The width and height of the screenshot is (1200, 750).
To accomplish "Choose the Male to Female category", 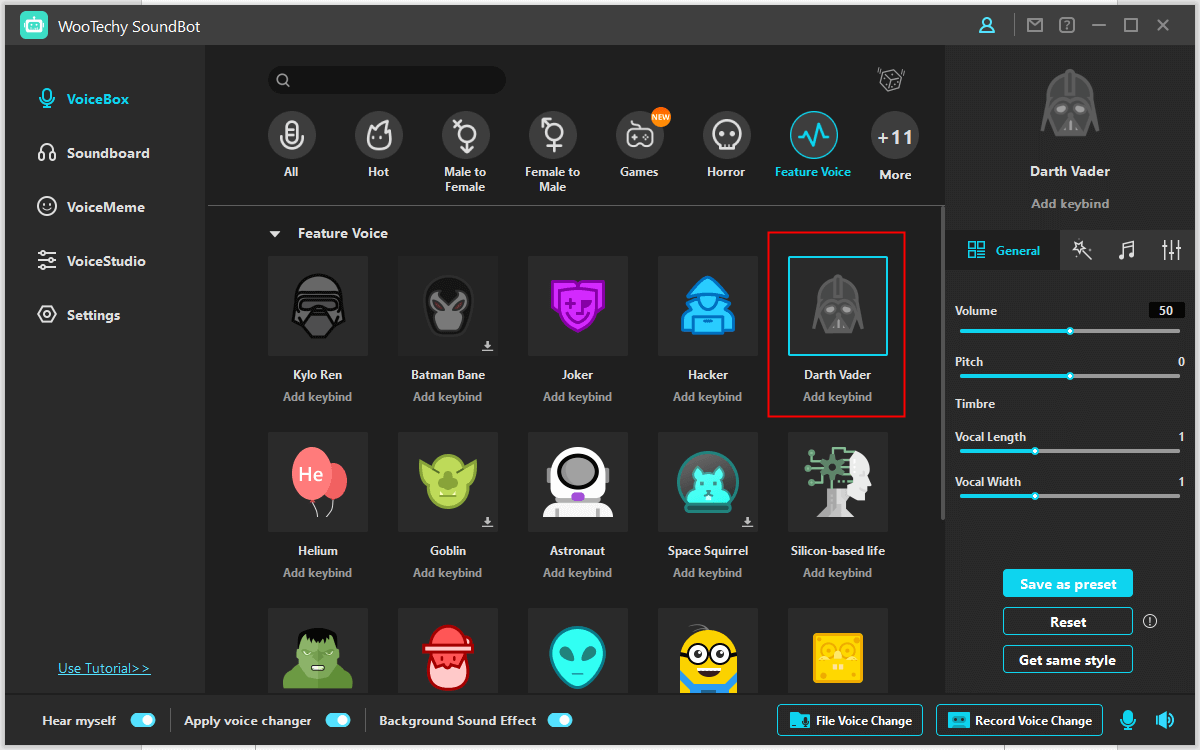I will point(466,135).
